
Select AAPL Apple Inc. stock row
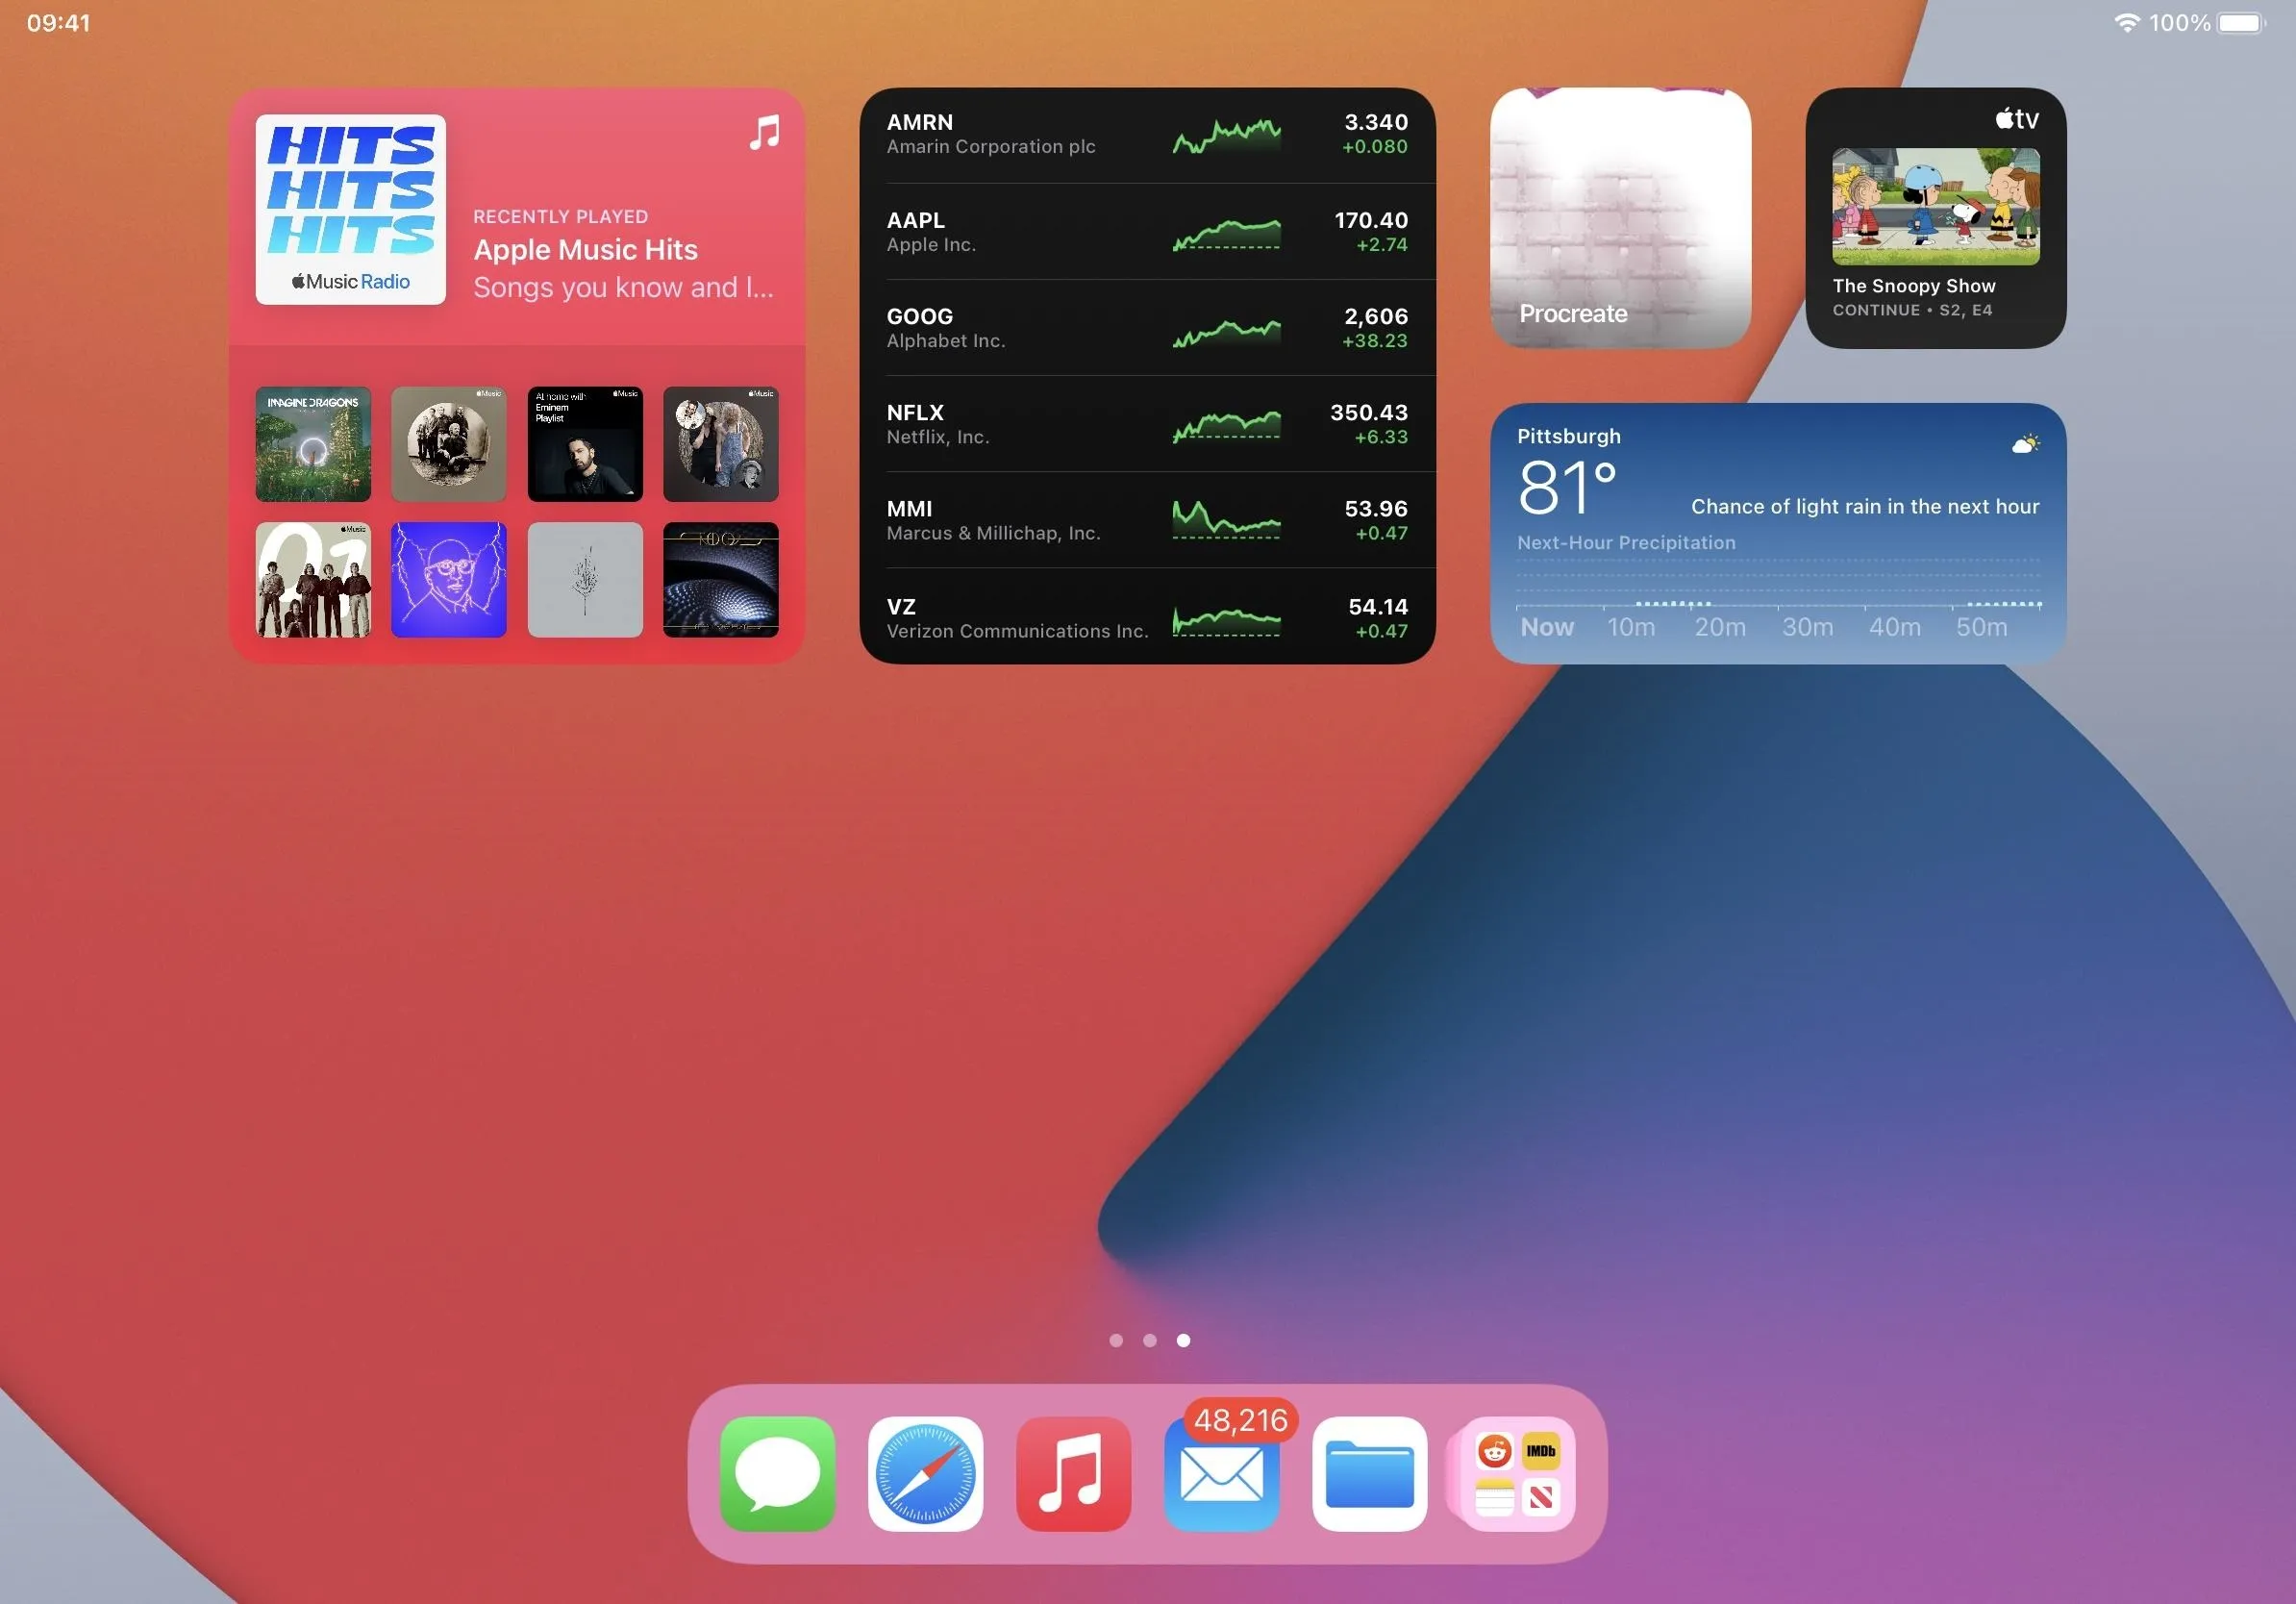[1147, 232]
